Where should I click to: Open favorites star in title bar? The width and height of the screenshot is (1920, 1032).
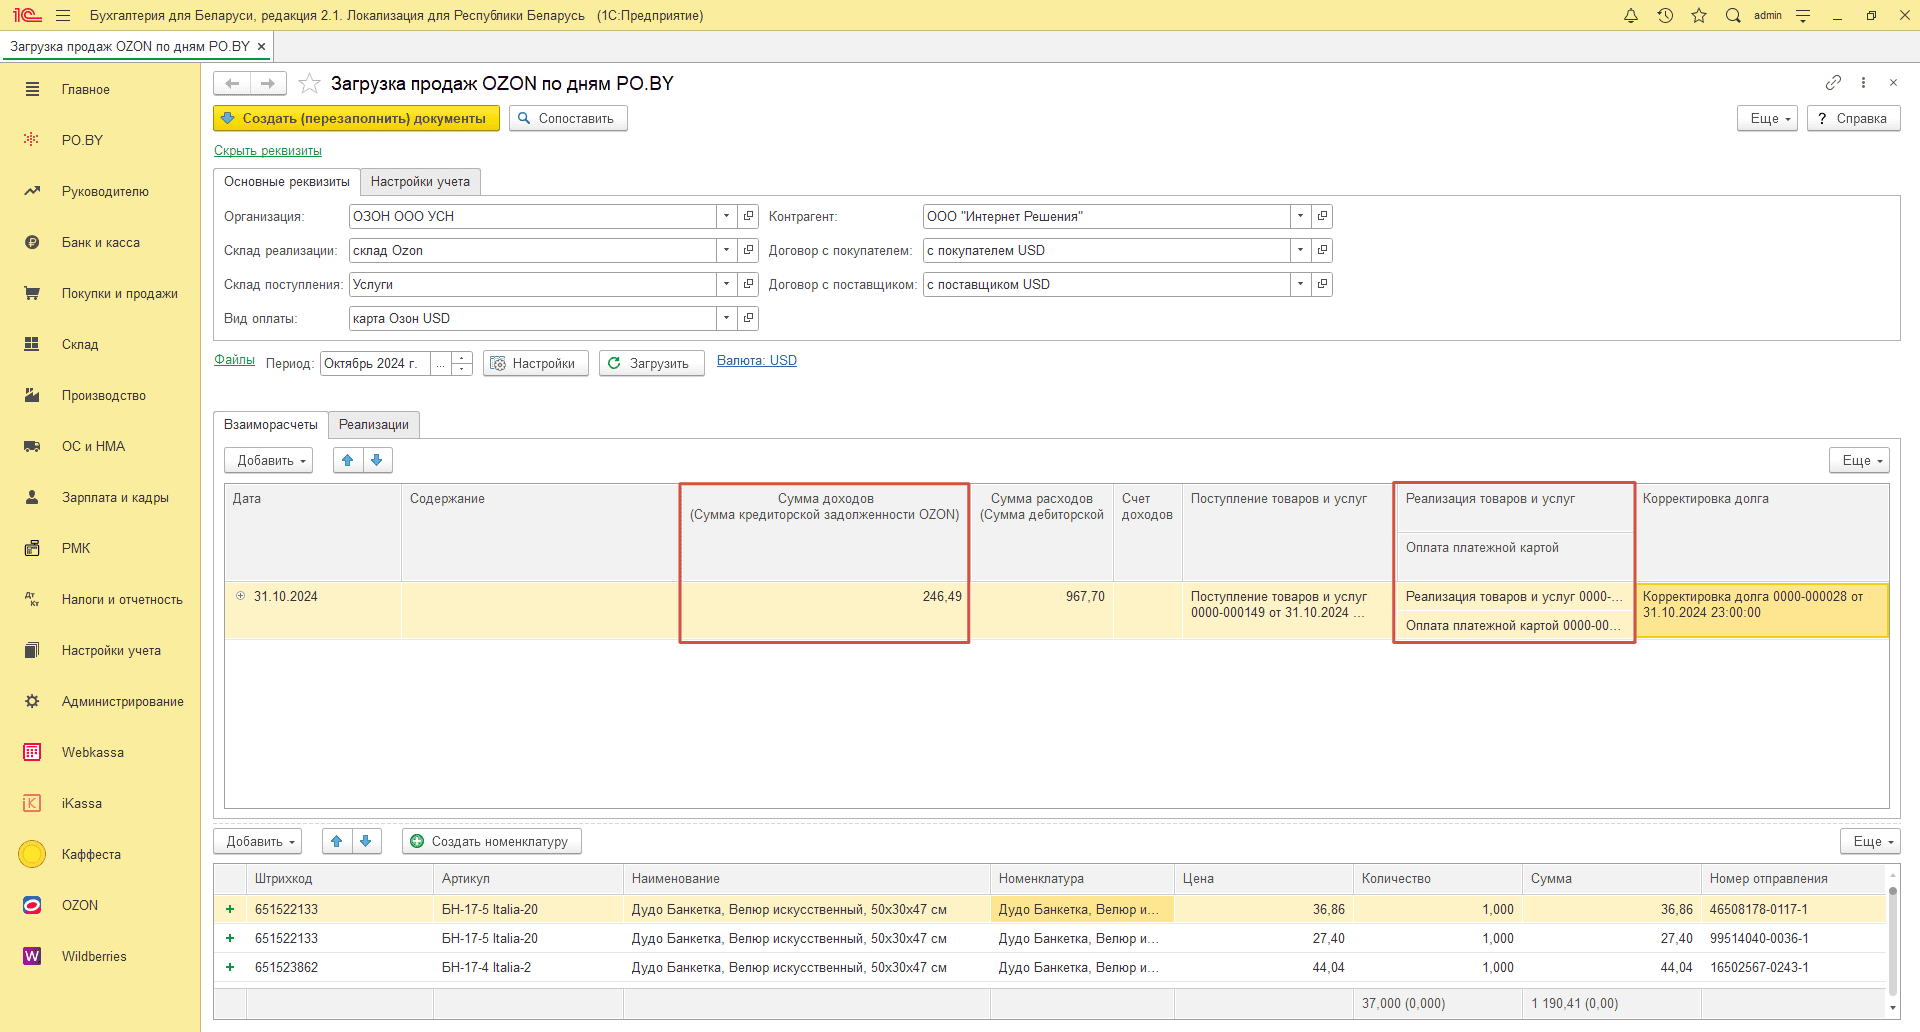tap(1699, 15)
